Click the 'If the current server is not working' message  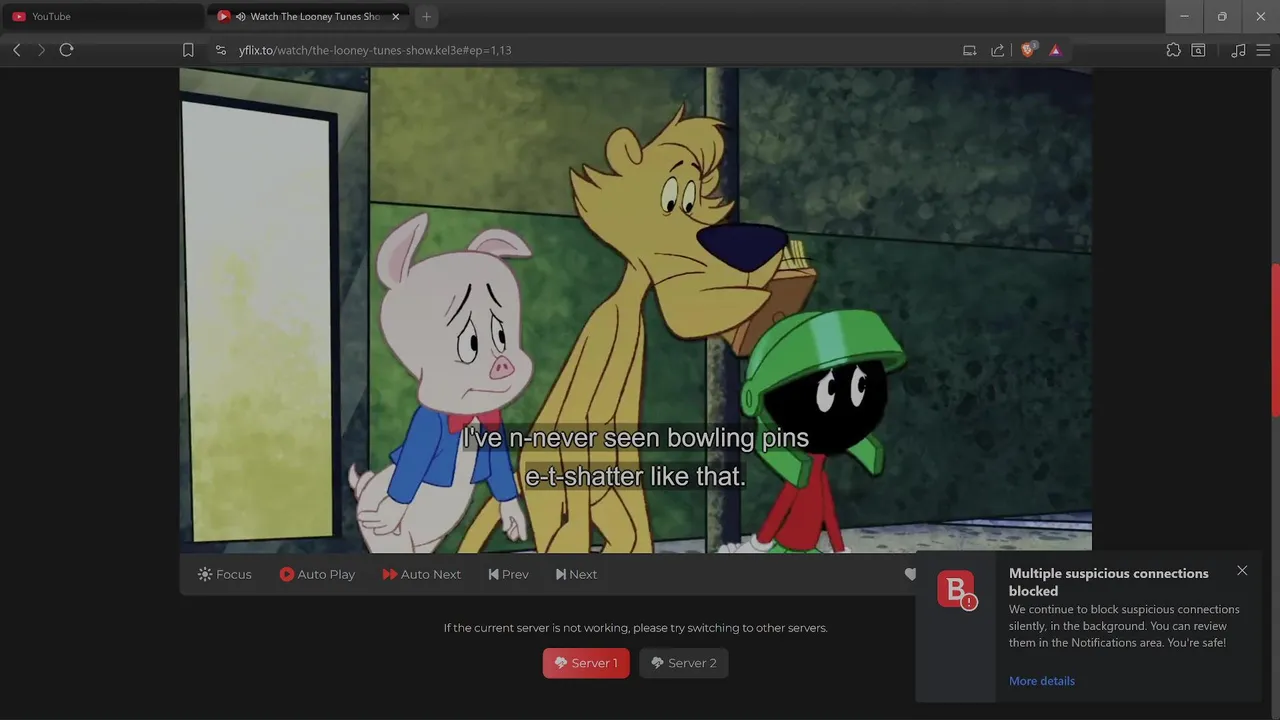[x=636, y=628]
